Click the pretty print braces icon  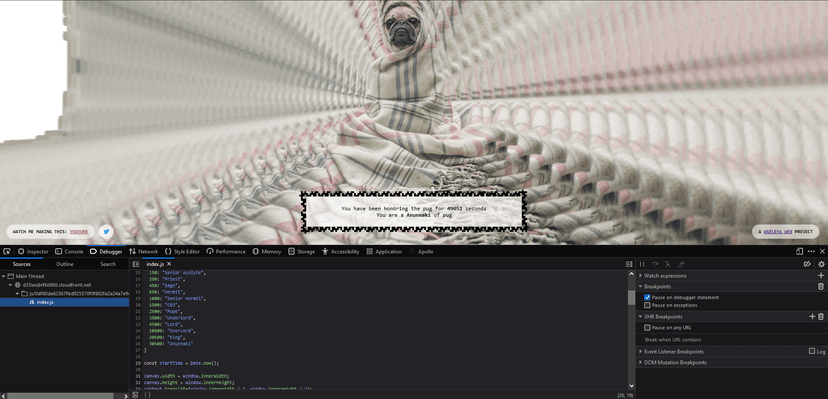(x=147, y=395)
